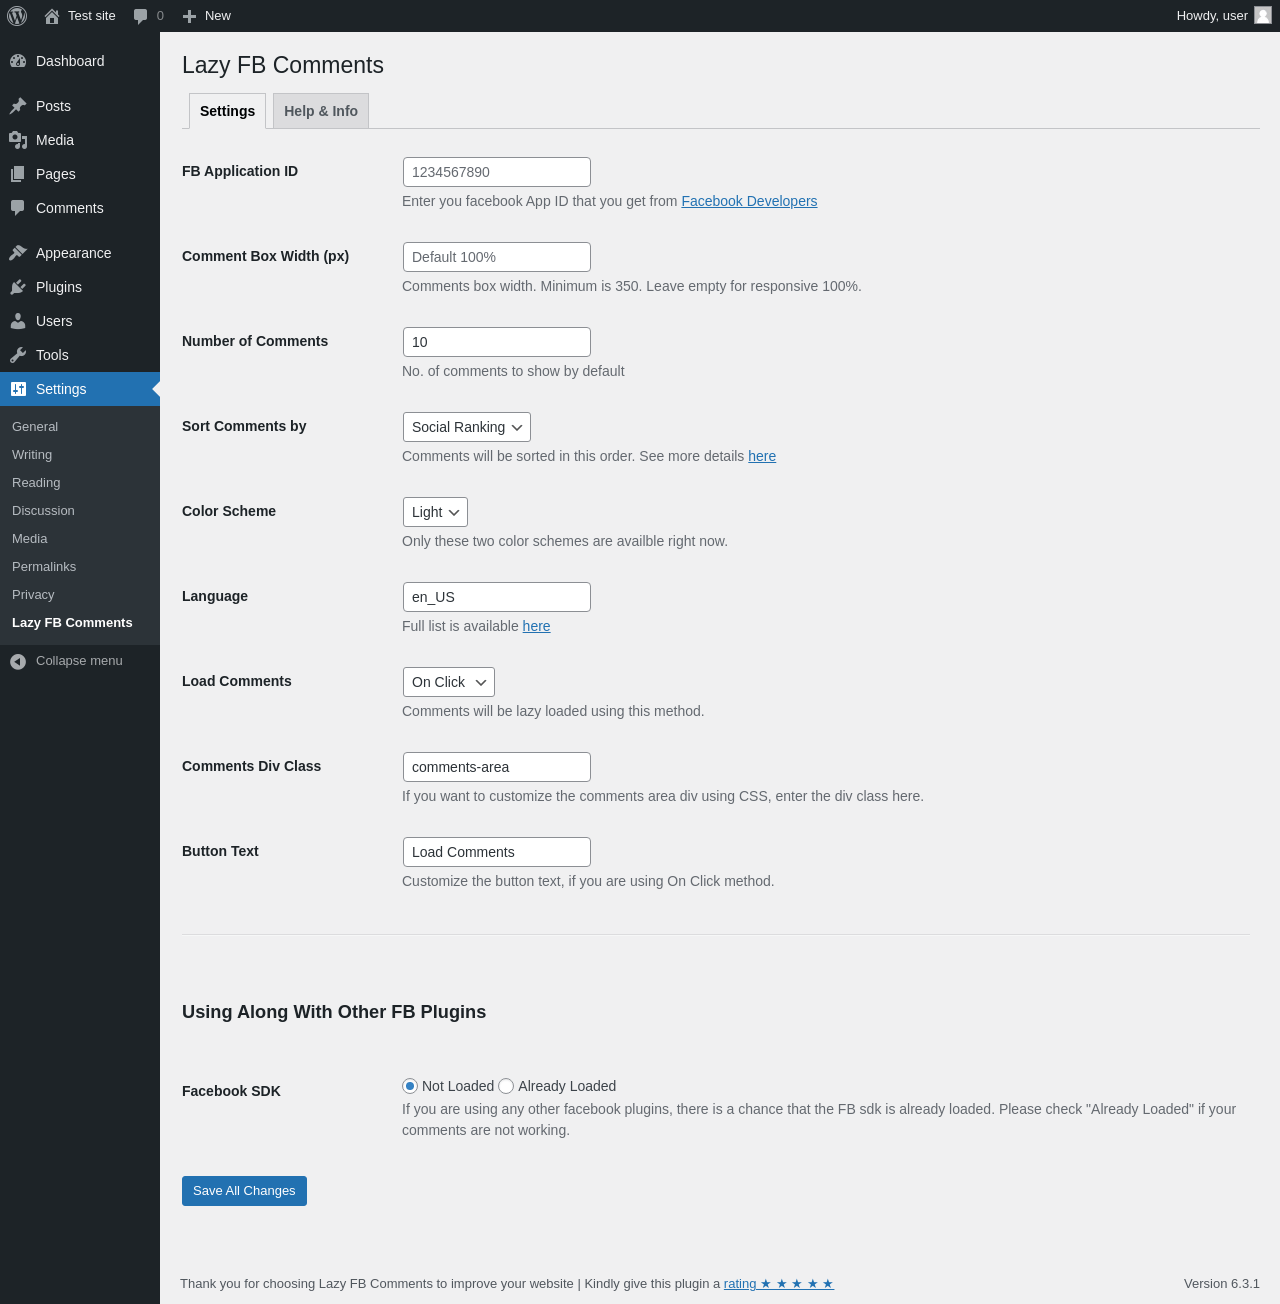Switch to the Settings tab
The width and height of the screenshot is (1280, 1304).
click(227, 111)
